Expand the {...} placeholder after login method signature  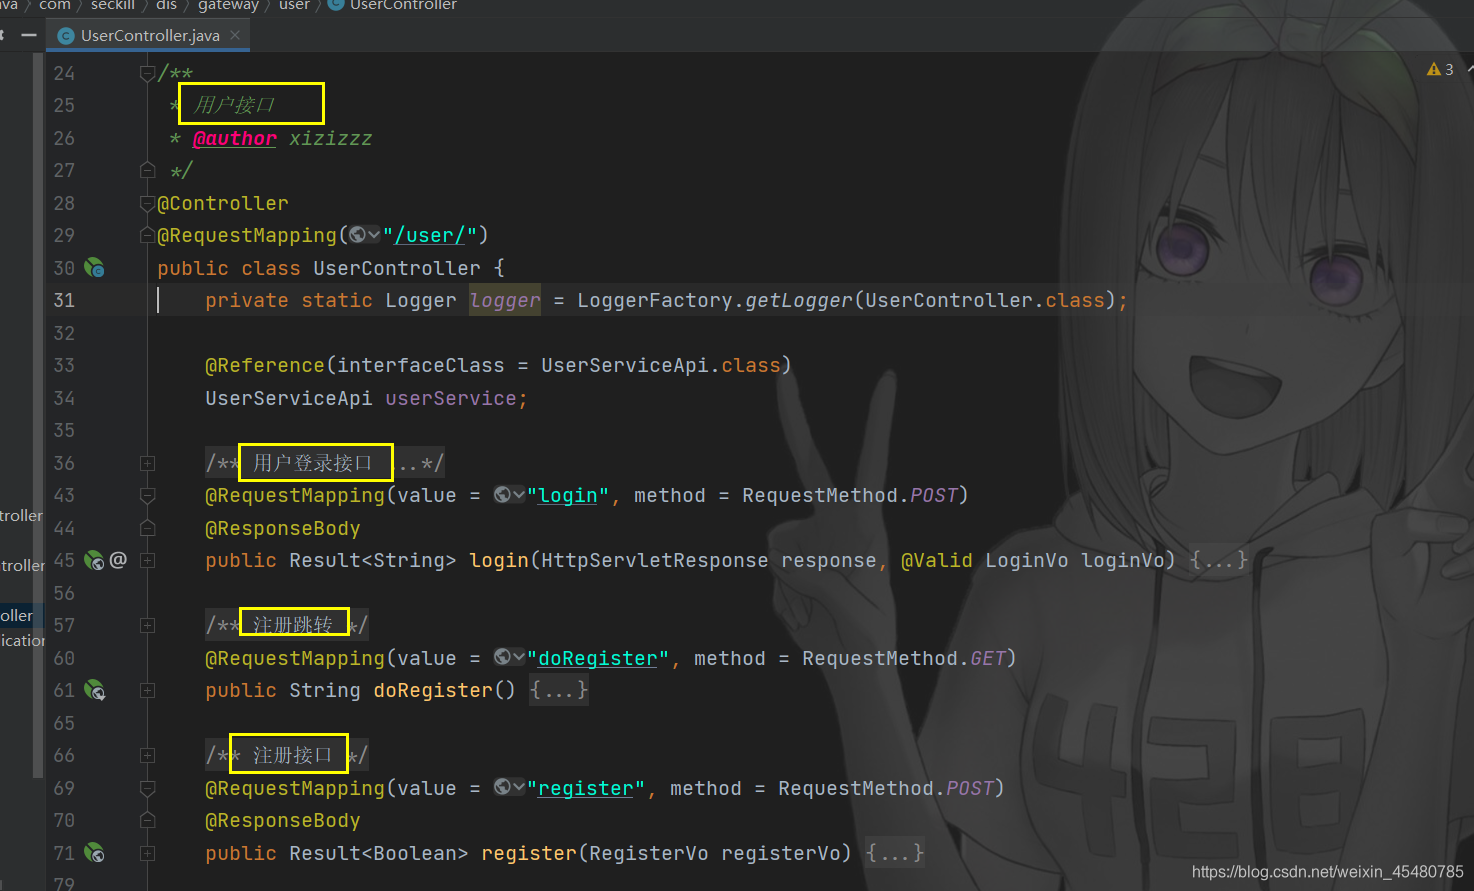(1219, 560)
